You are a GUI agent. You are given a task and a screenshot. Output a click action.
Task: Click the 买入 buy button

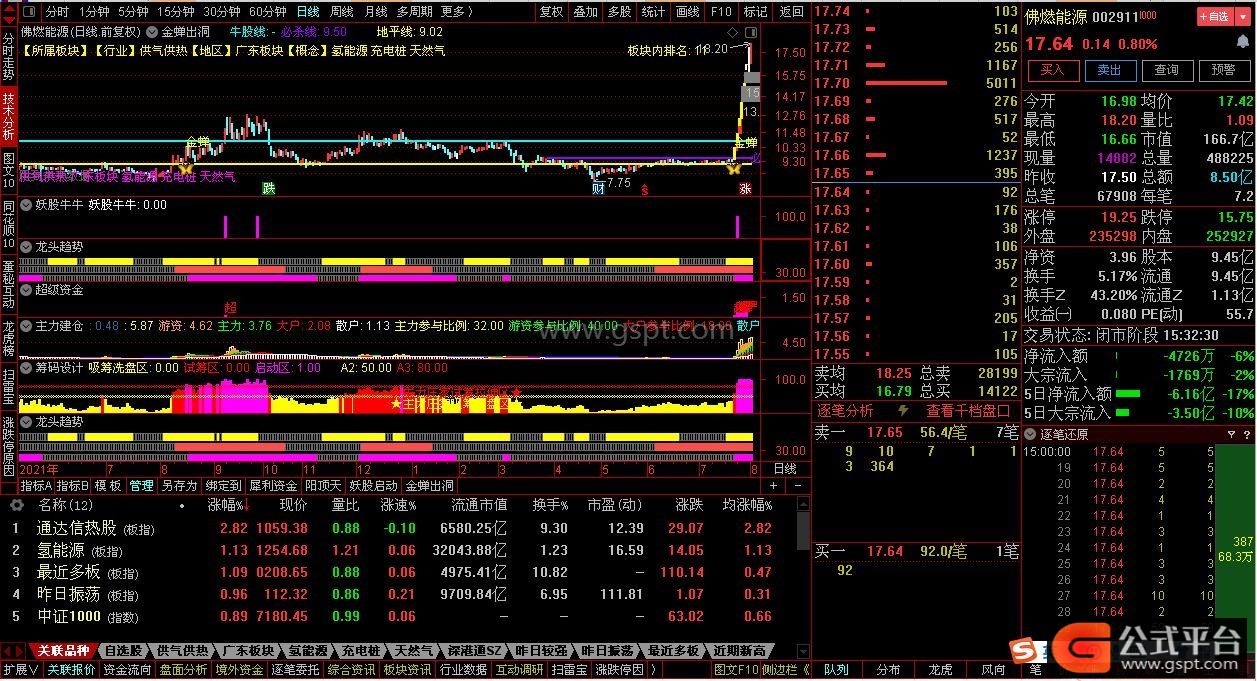[x=1052, y=70]
